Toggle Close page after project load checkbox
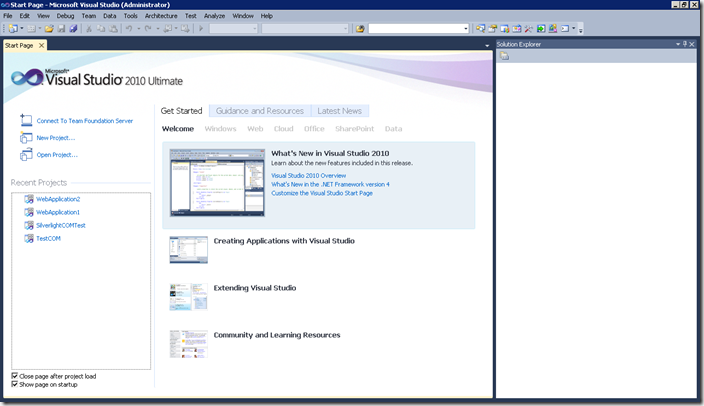The width and height of the screenshot is (704, 406). coord(15,376)
